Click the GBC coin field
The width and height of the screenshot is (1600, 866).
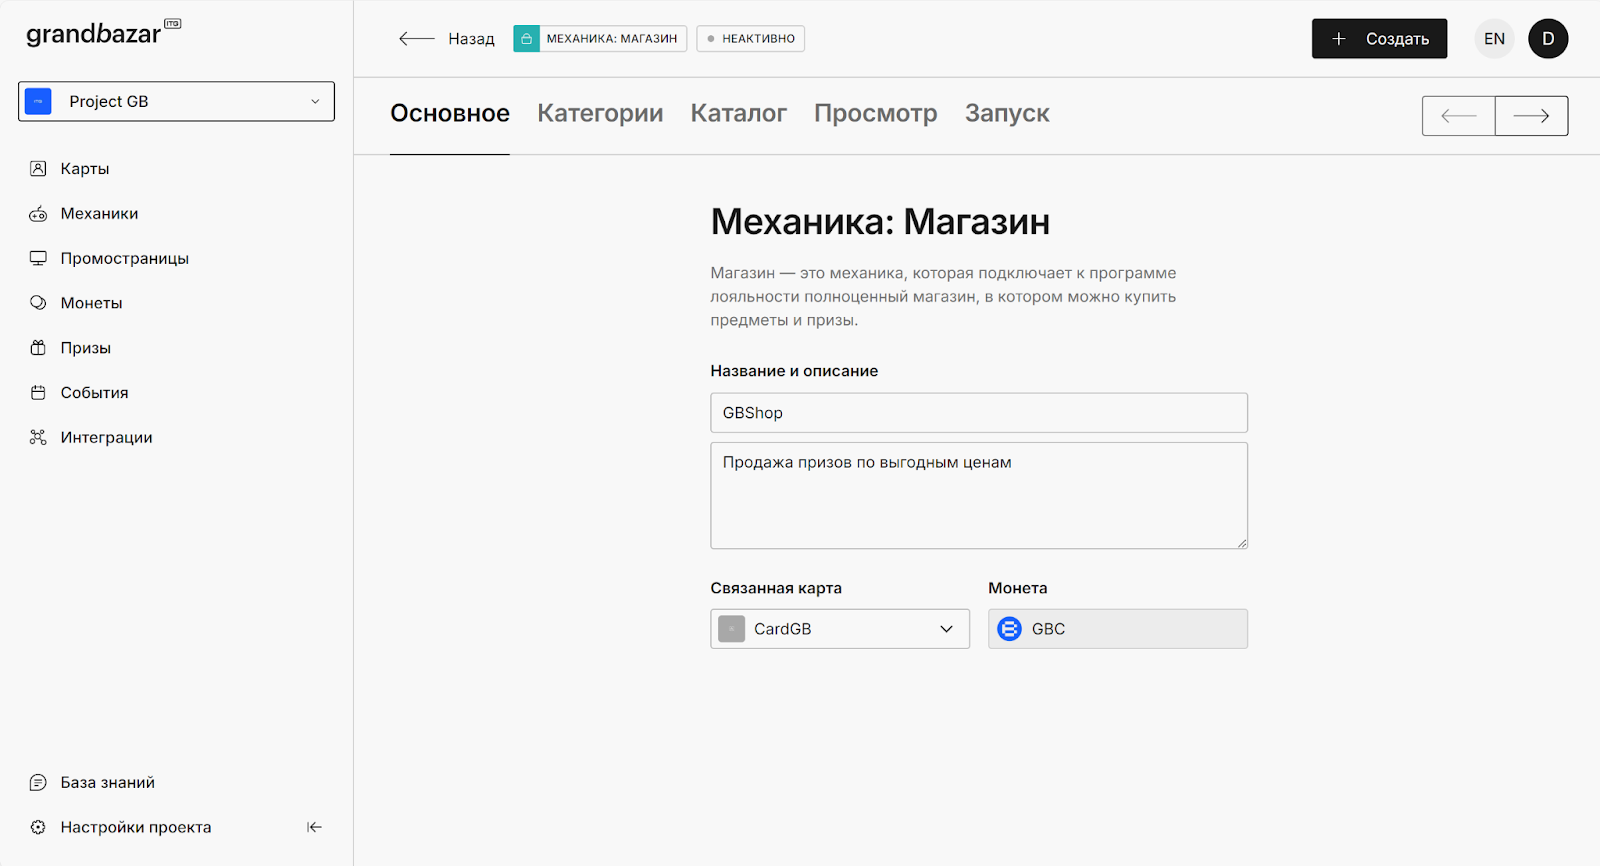[1118, 629]
